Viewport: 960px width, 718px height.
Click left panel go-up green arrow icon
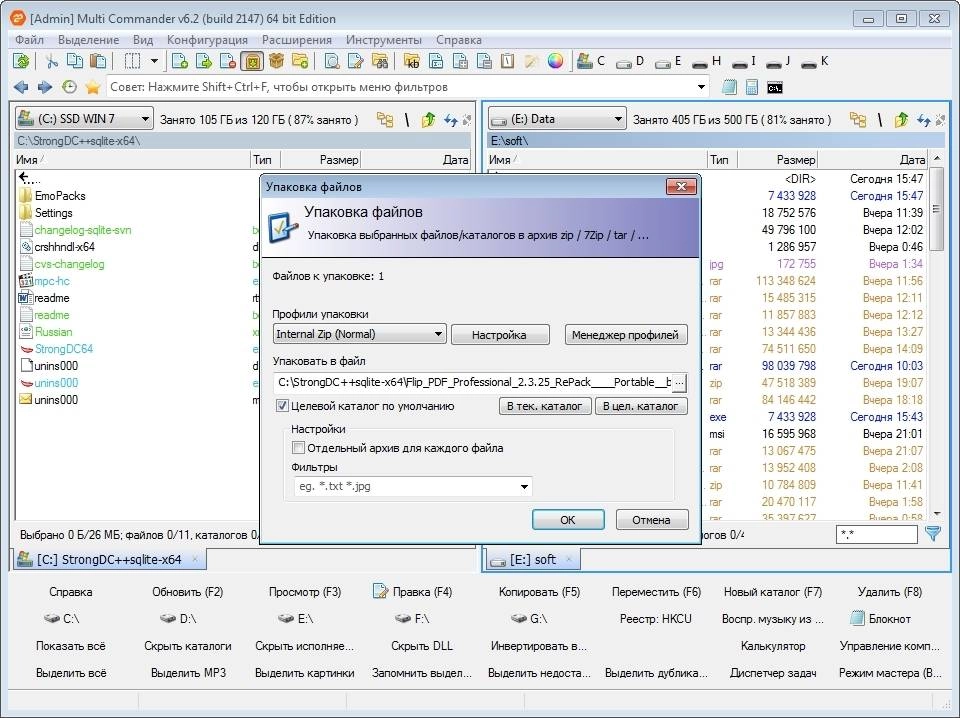pyautogui.click(x=428, y=119)
